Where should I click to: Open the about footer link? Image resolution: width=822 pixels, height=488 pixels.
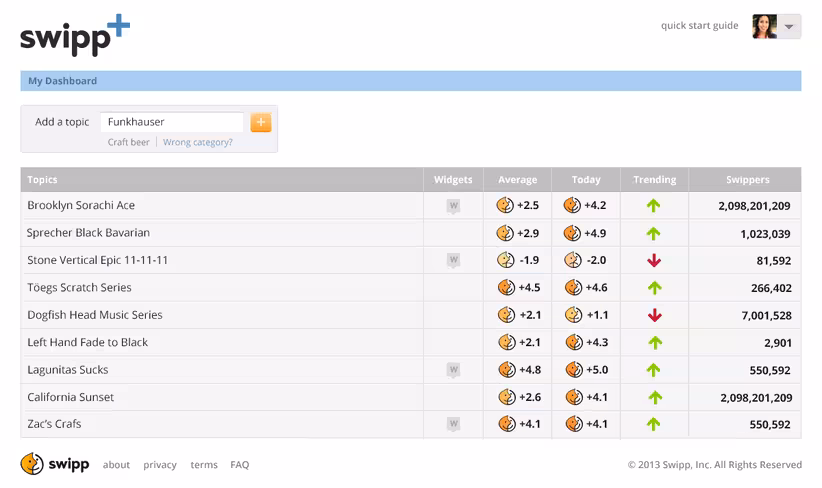pyautogui.click(x=116, y=464)
